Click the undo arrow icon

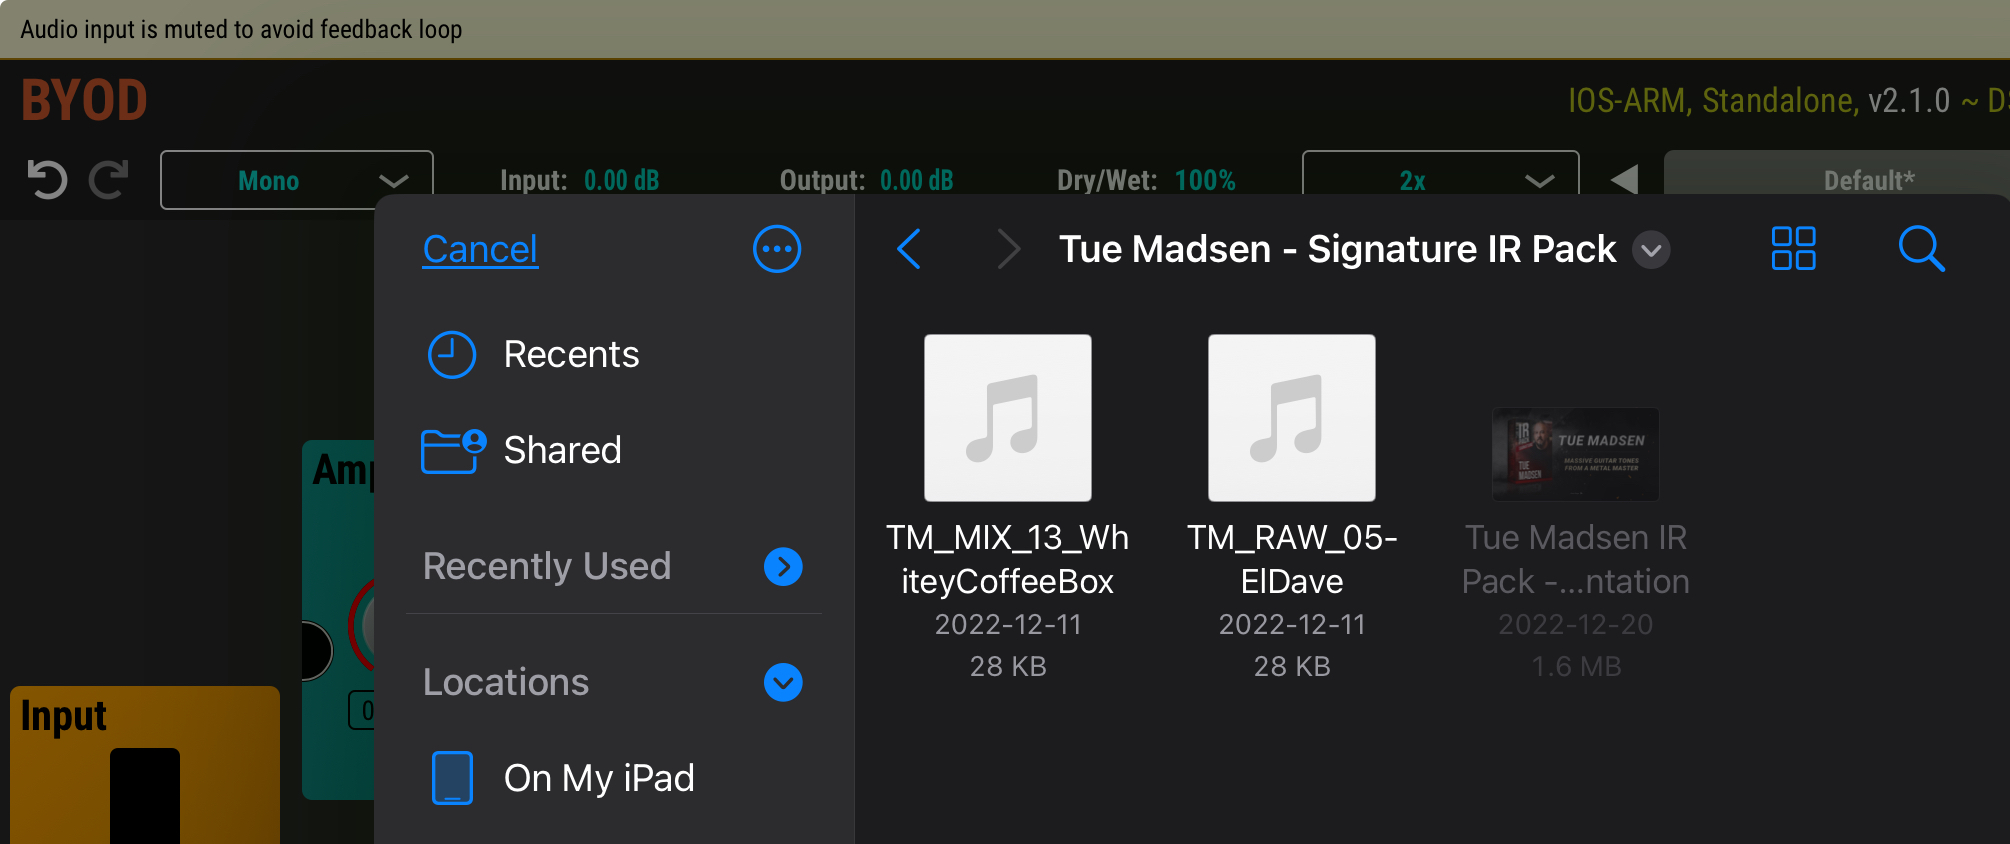[47, 180]
